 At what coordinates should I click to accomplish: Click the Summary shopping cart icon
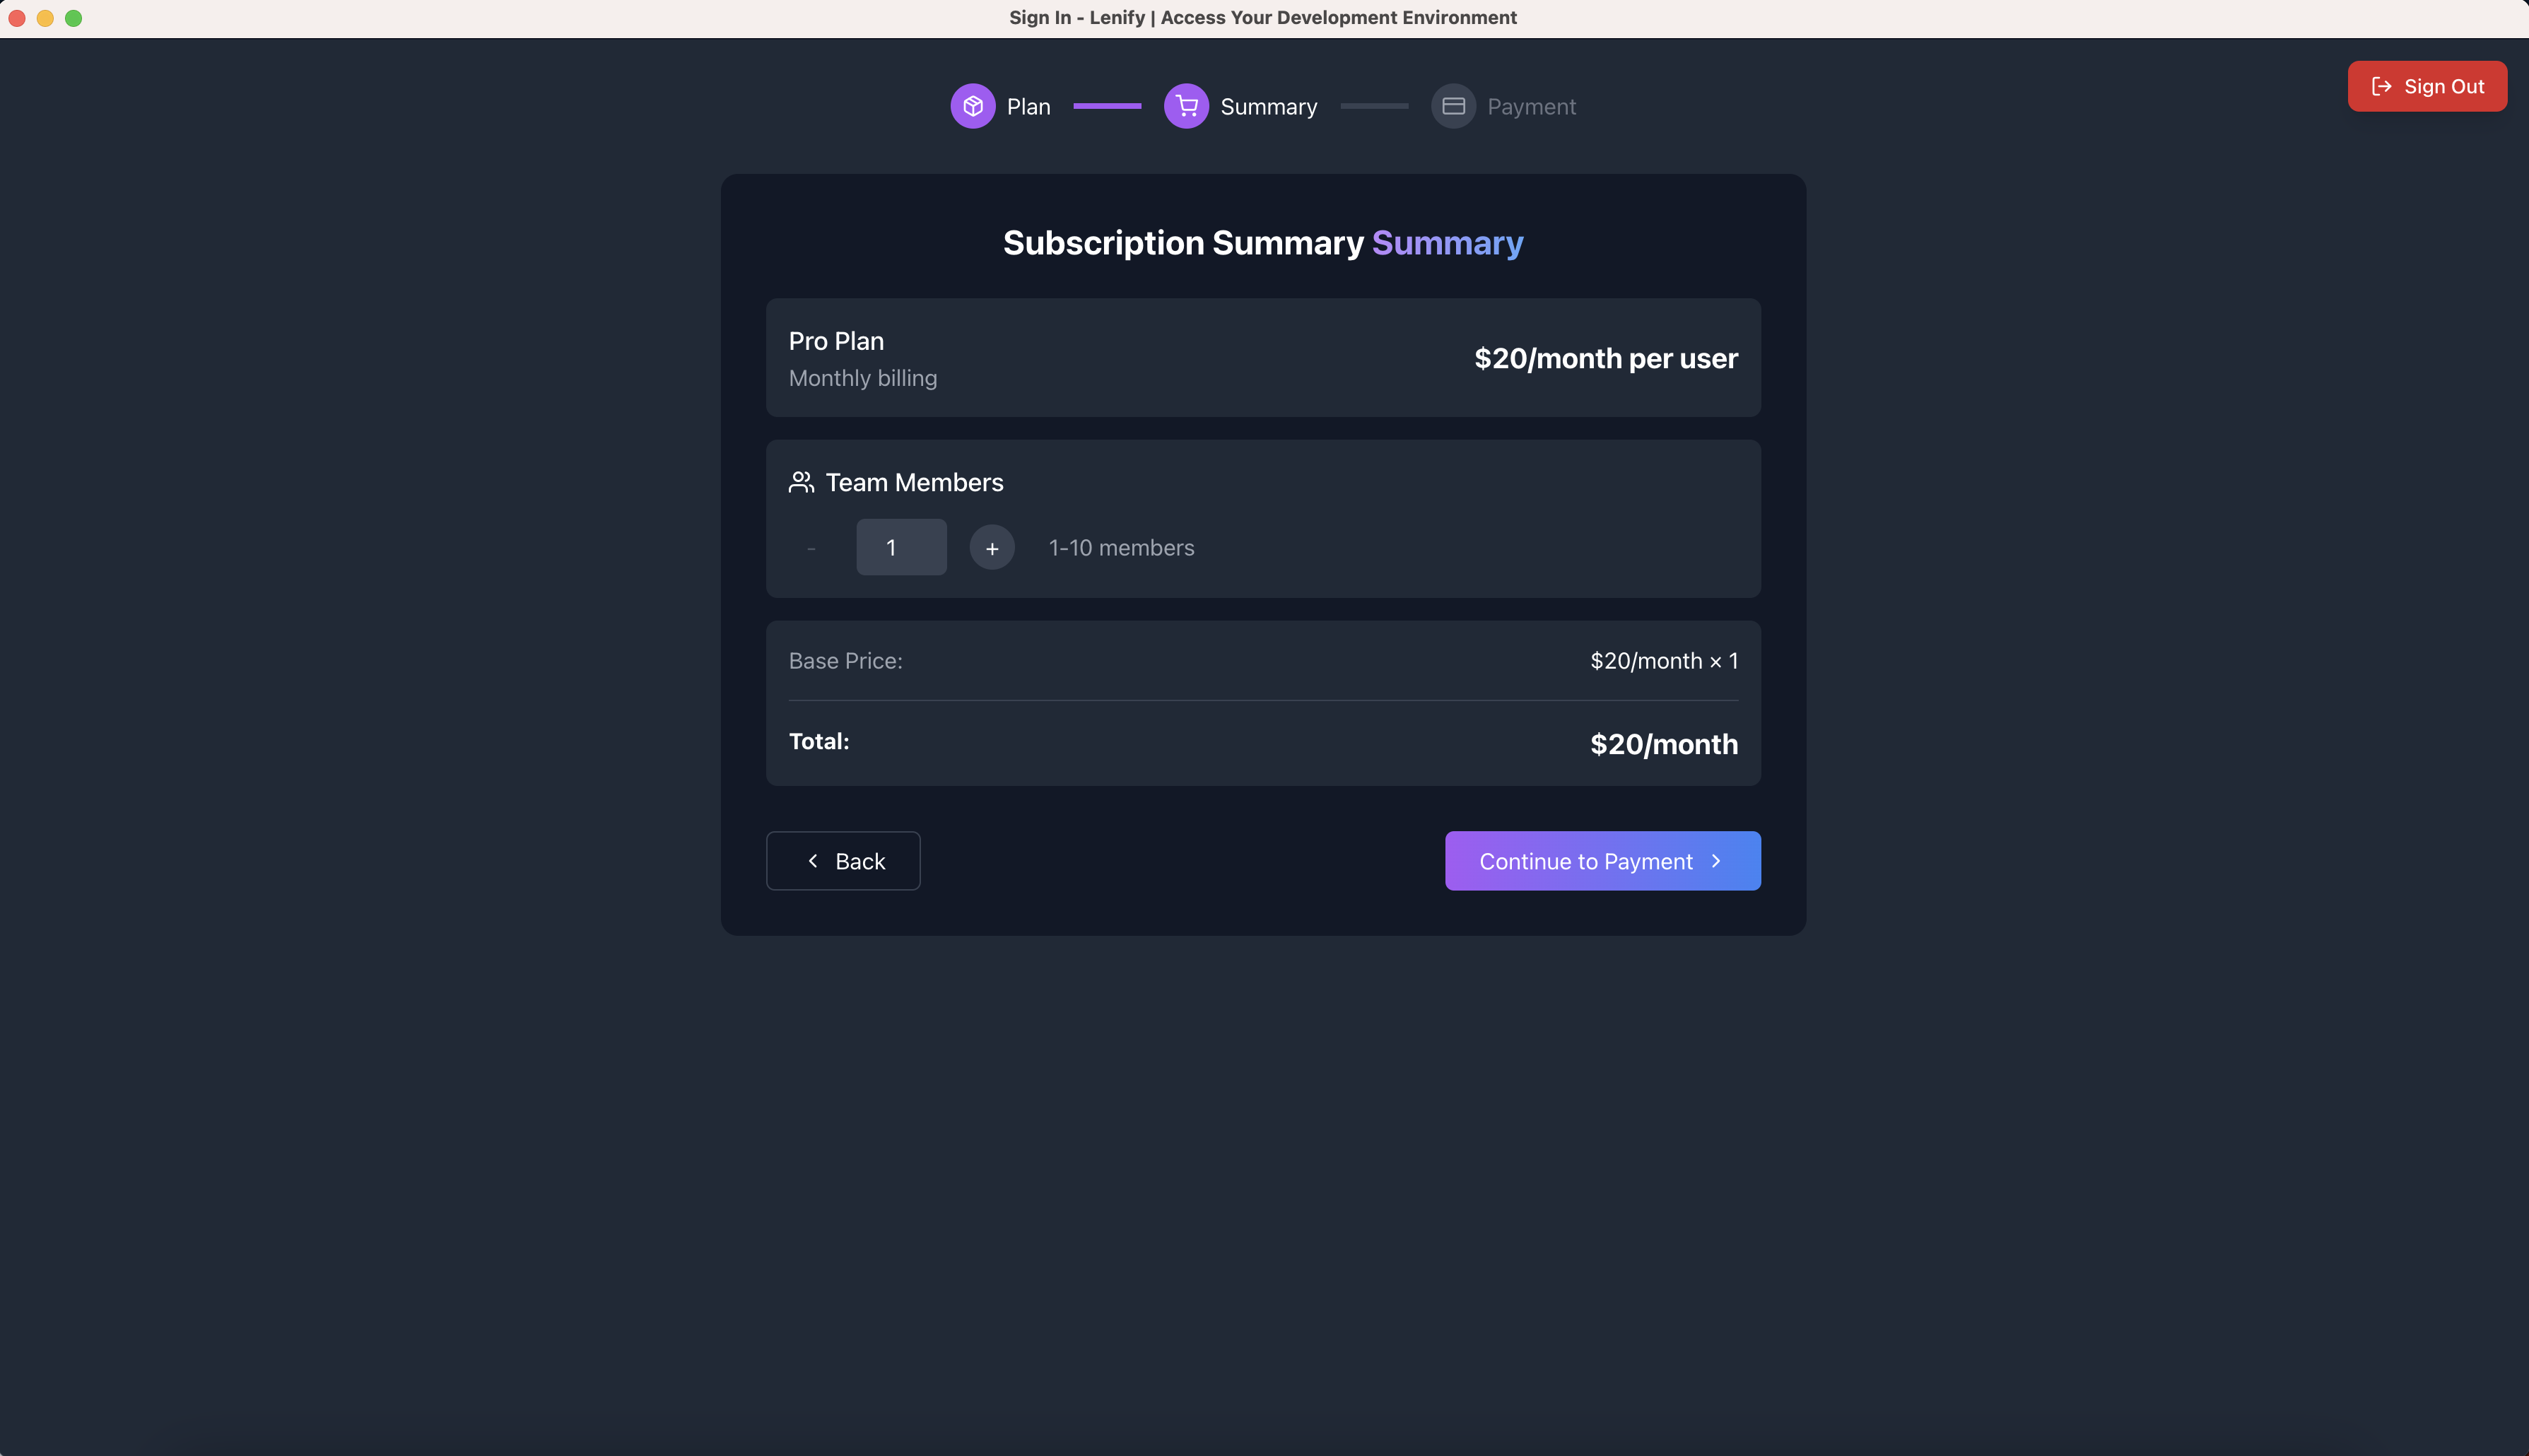pyautogui.click(x=1186, y=105)
